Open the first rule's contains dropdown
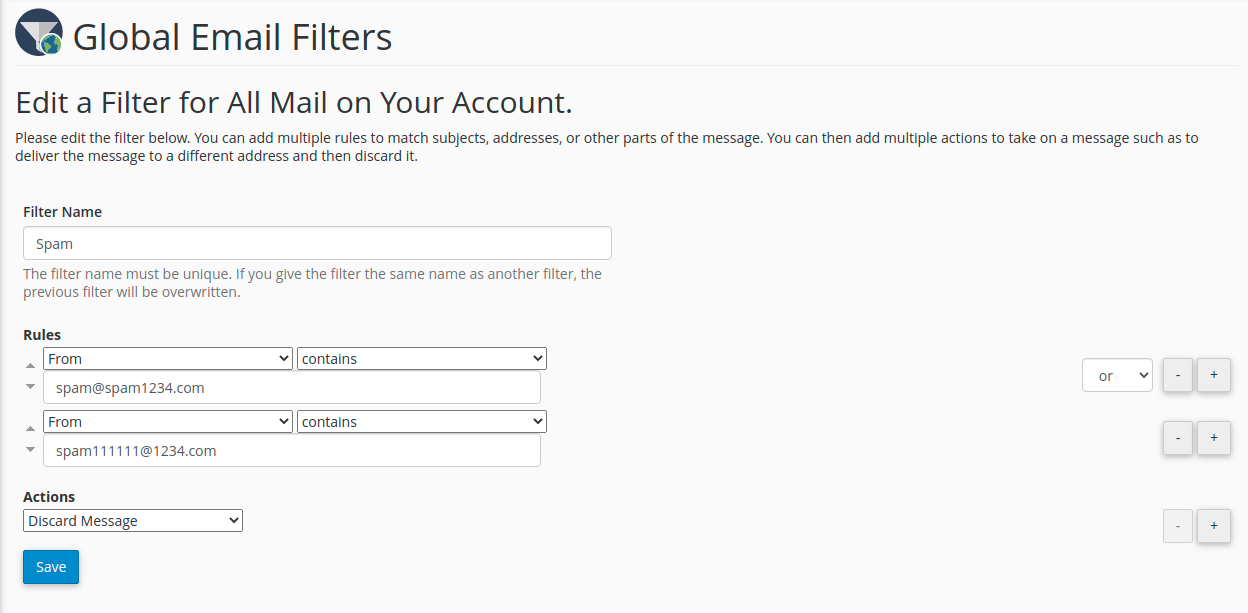The width and height of the screenshot is (1248, 613). pos(421,359)
